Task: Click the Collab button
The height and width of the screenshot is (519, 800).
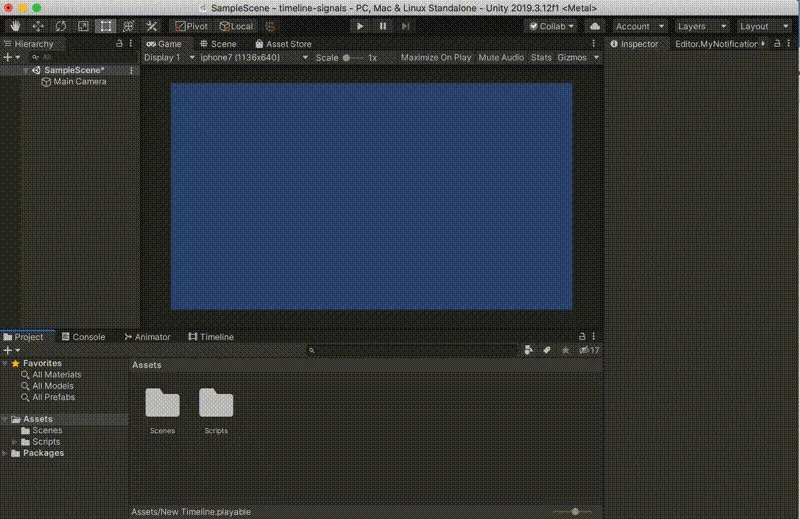Action: tap(552, 26)
